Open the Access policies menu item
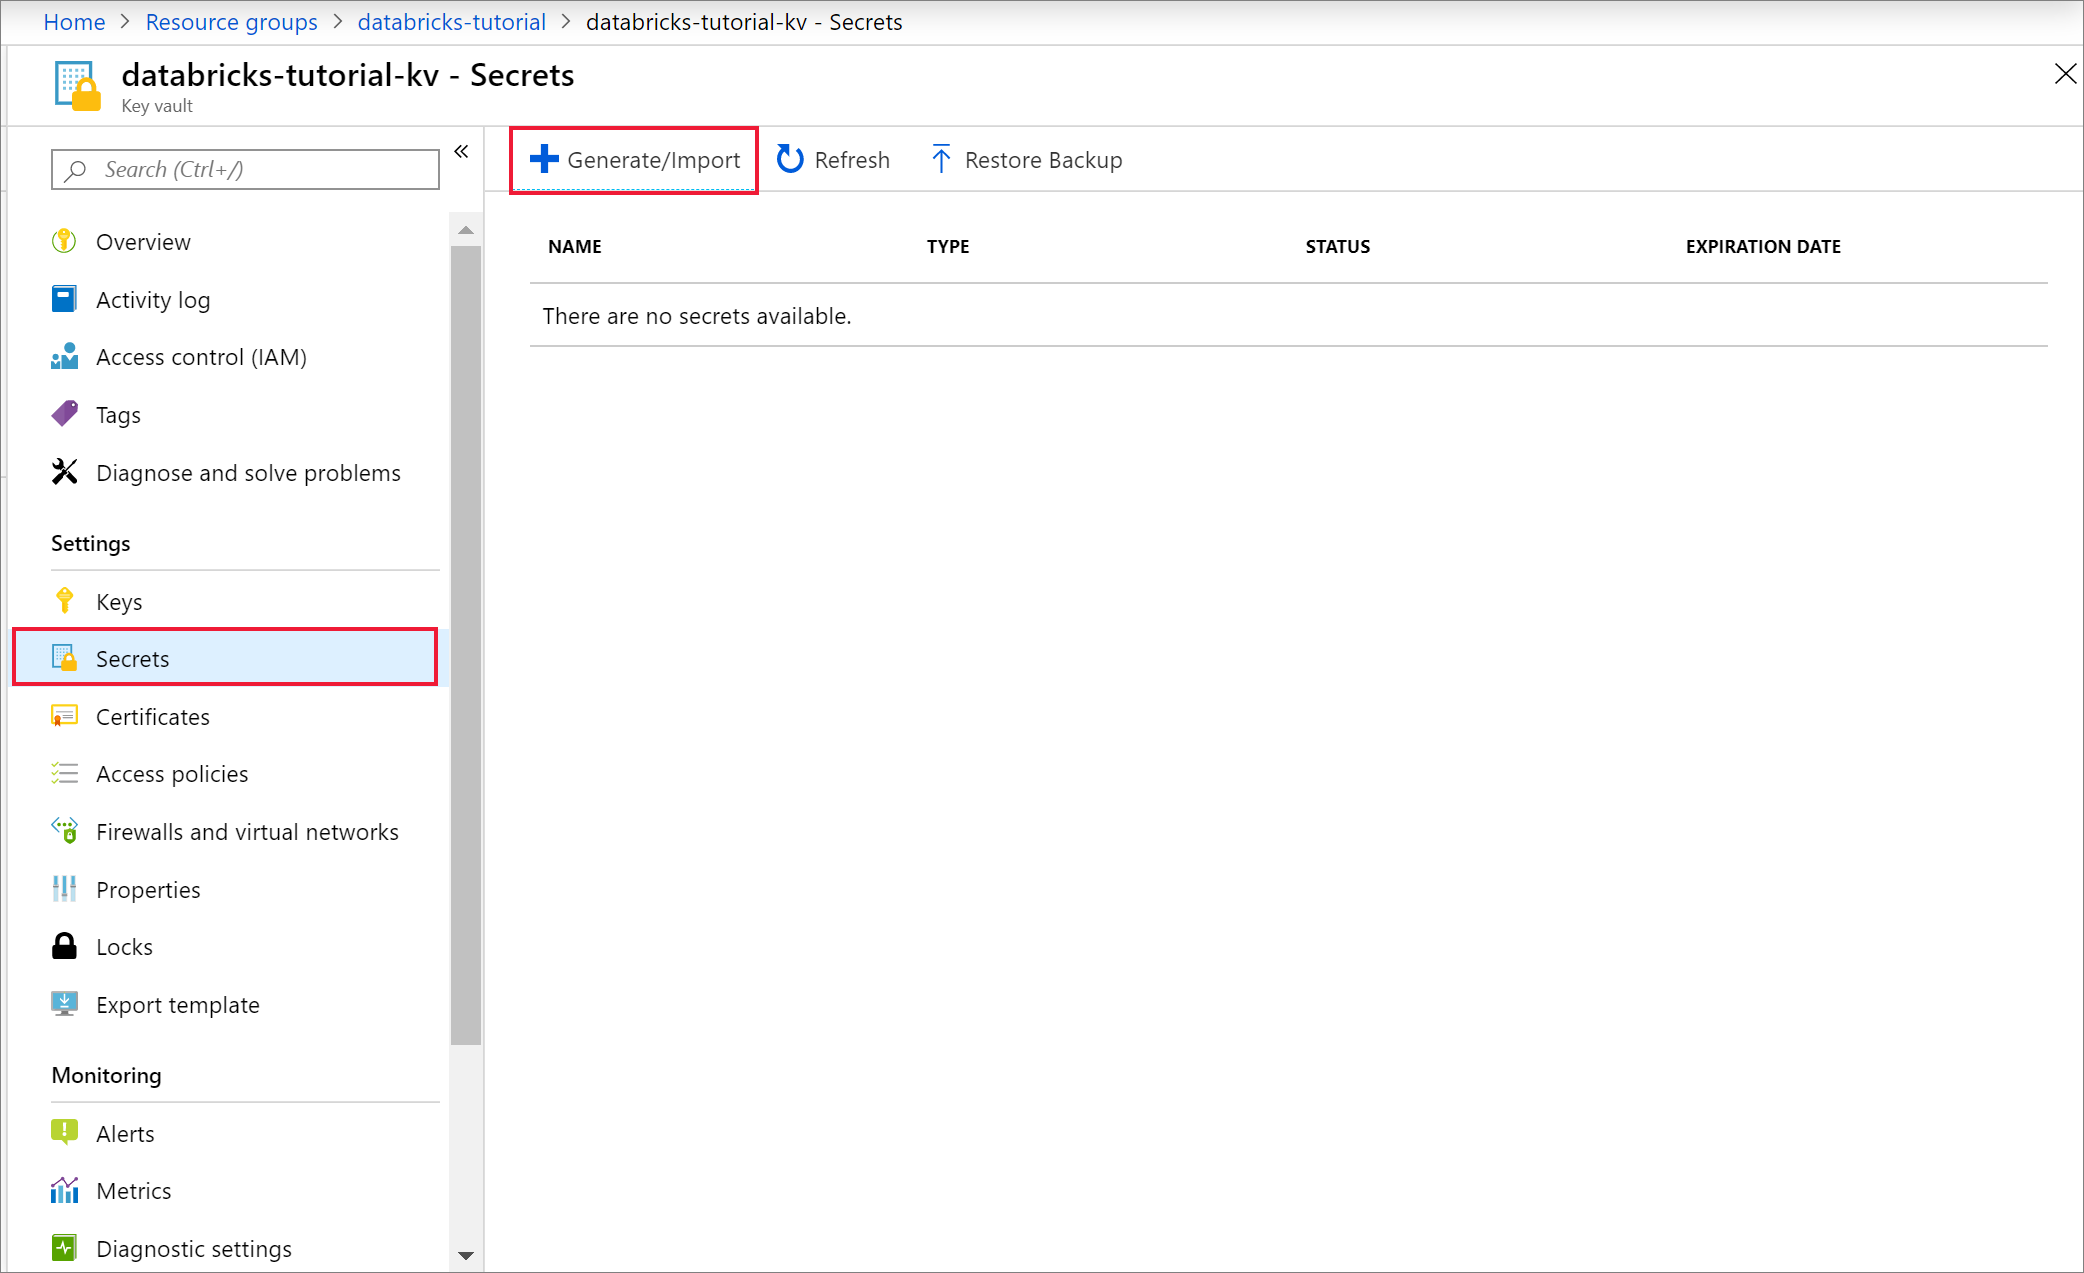Viewport: 2084px width, 1273px height. pyautogui.click(x=172, y=774)
